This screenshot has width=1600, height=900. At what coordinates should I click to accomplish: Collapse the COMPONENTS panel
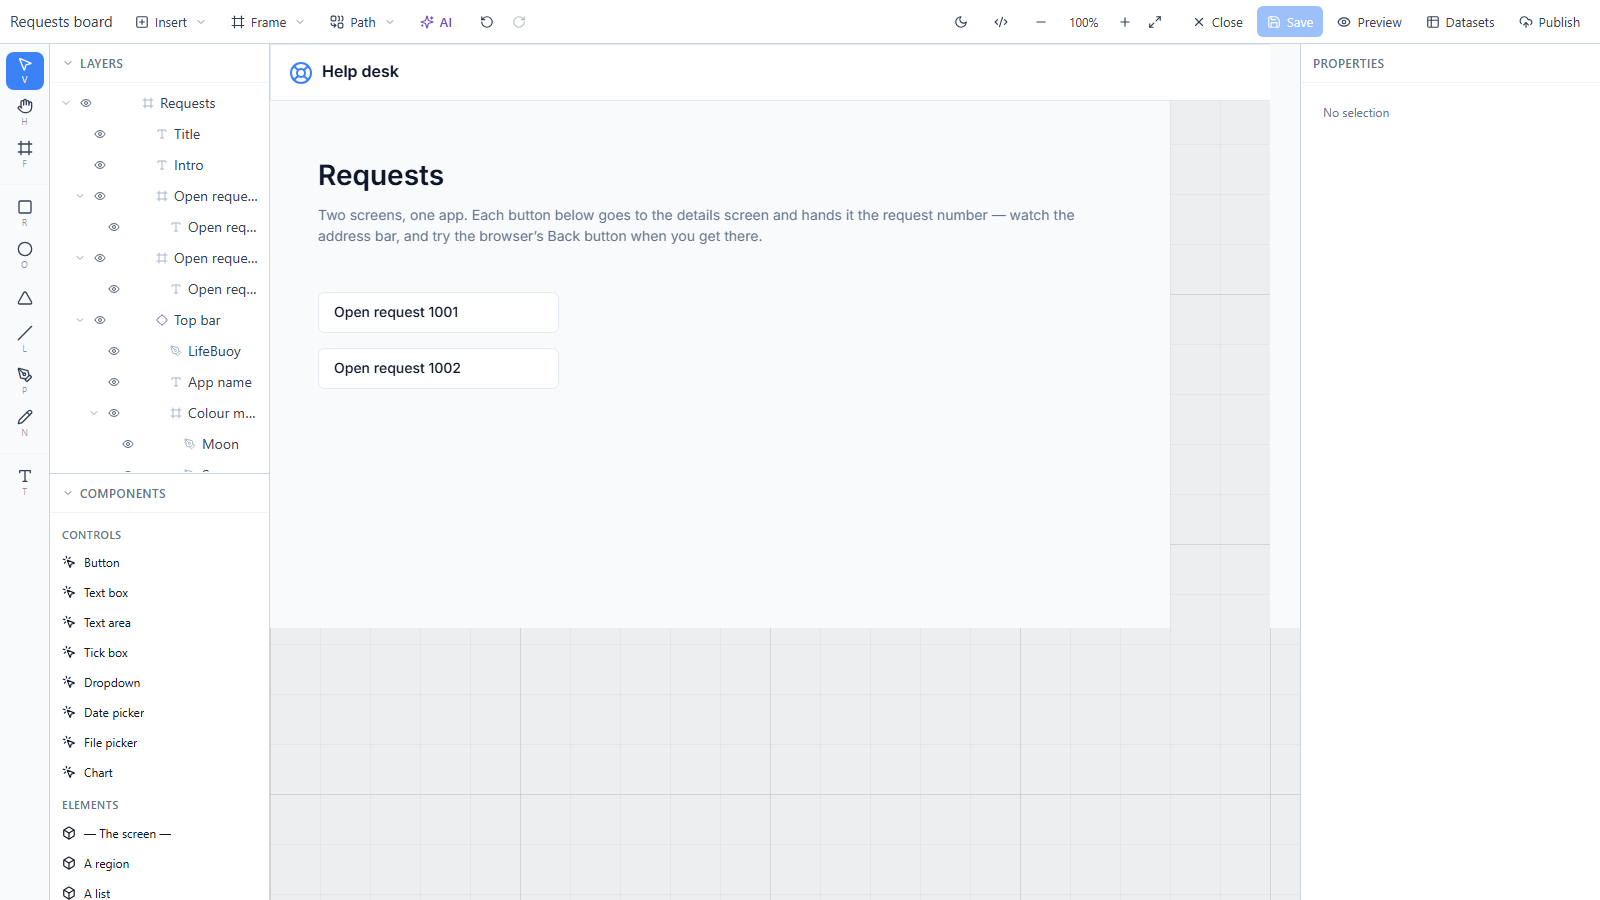(68, 493)
